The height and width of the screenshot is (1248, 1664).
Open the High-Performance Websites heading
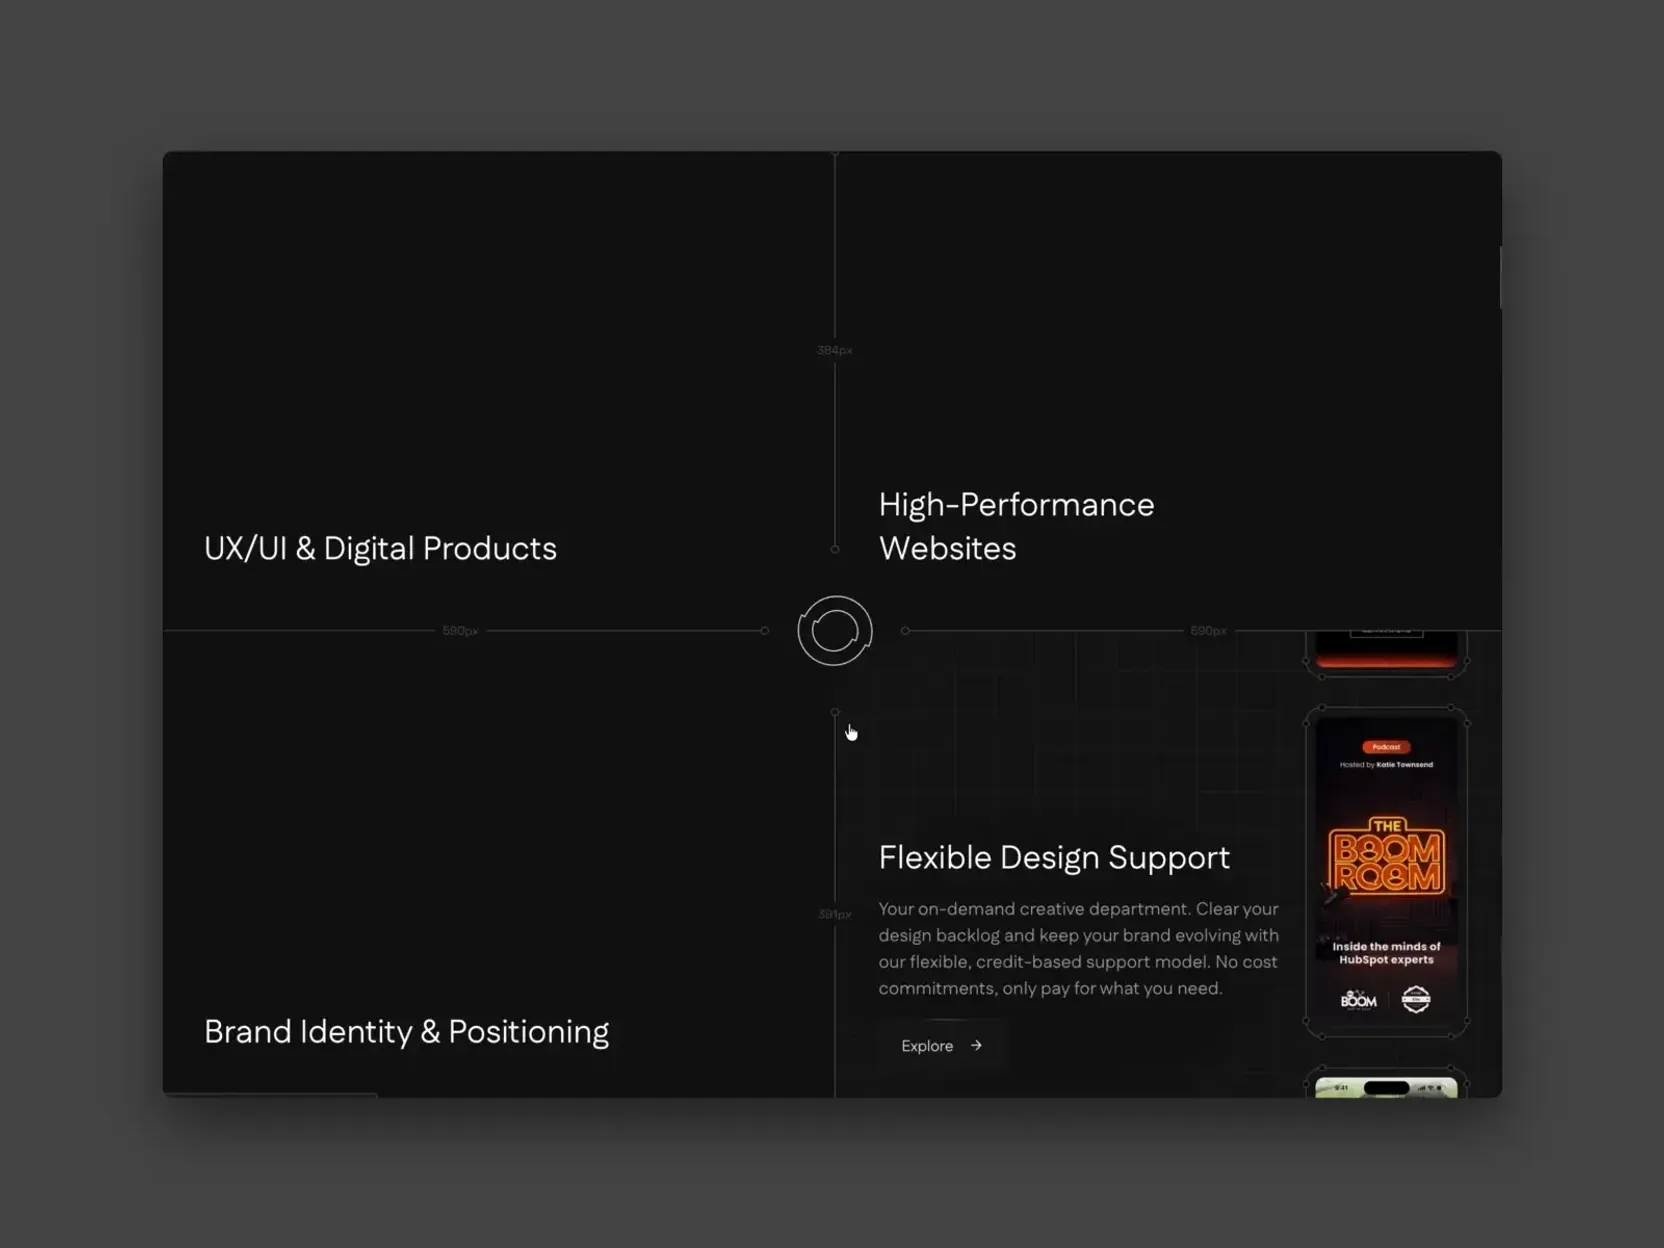[1016, 526]
